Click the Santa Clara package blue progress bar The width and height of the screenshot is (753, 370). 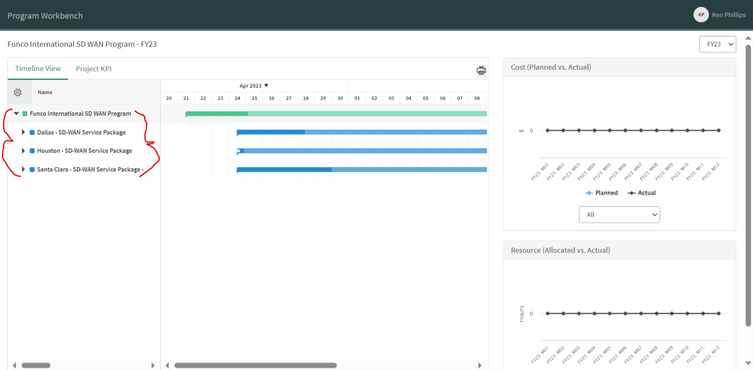coord(362,170)
